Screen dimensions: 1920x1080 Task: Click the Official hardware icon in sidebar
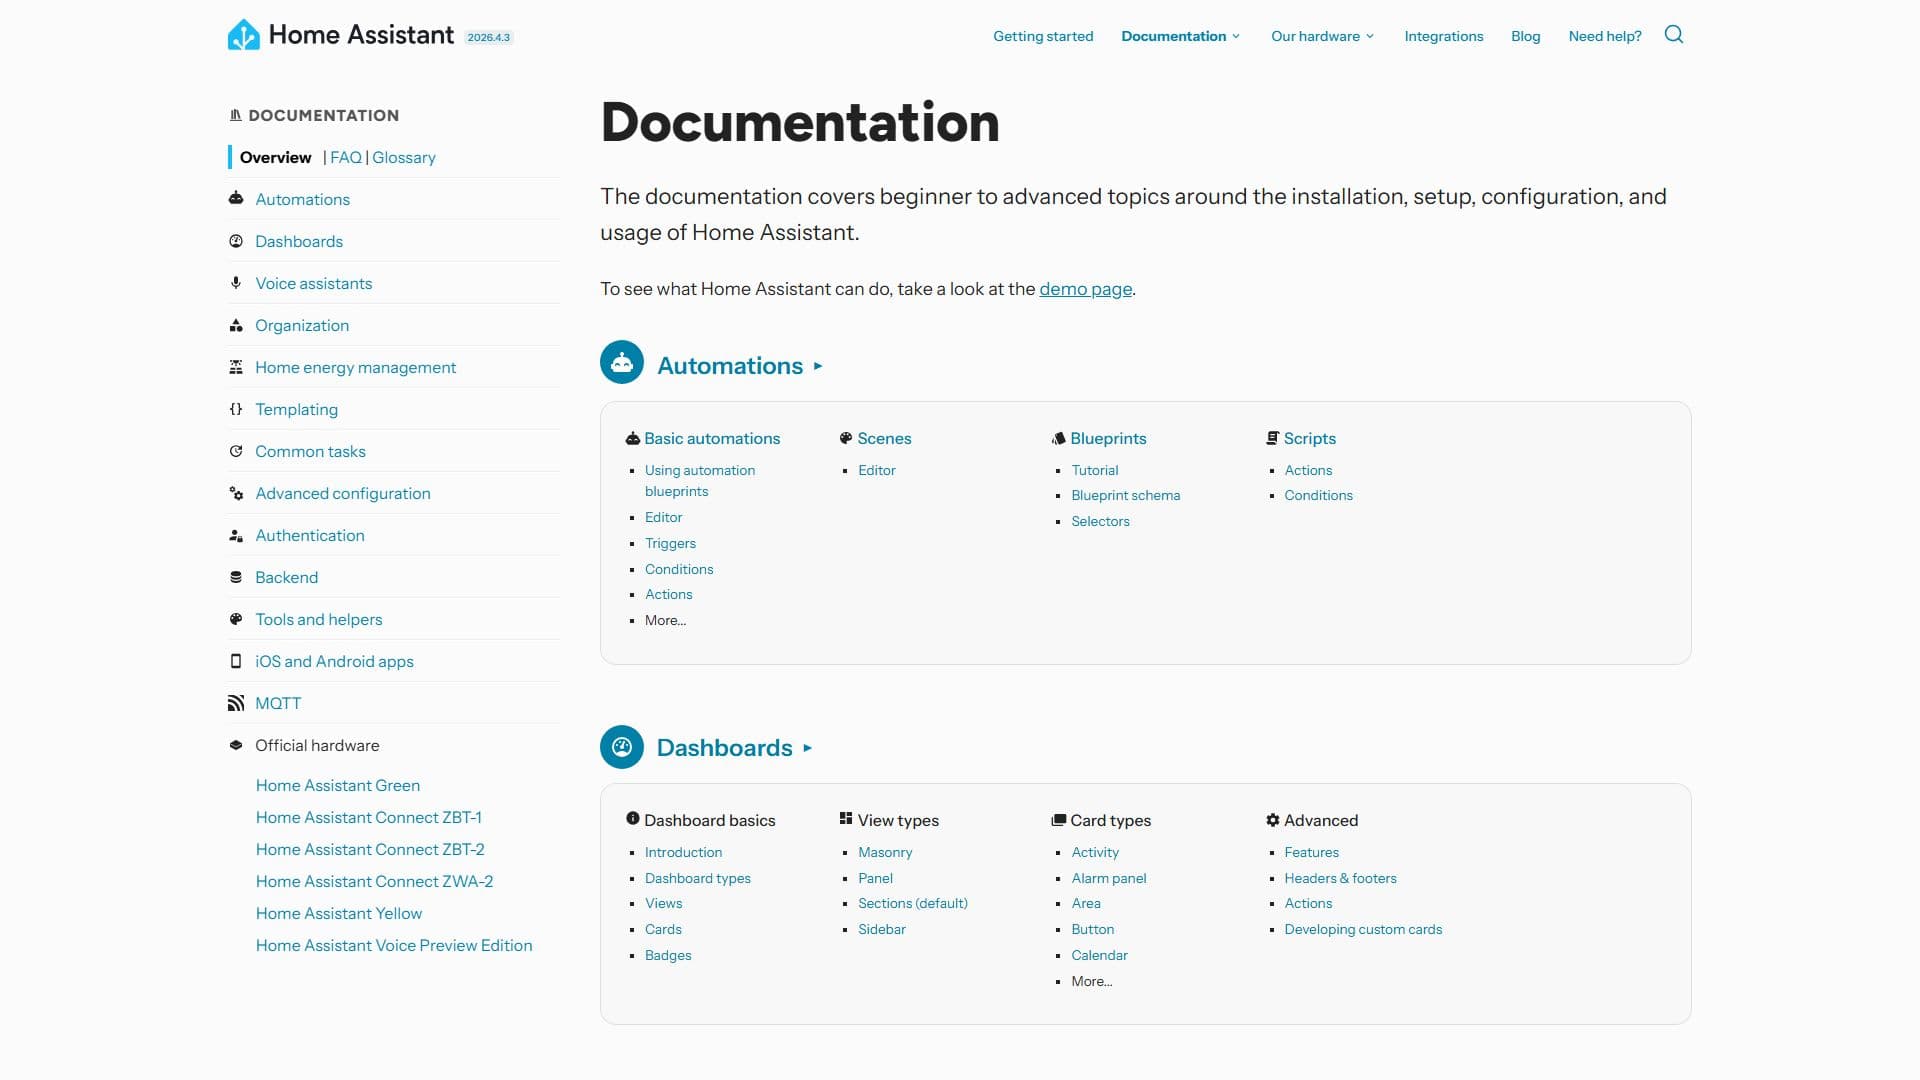[236, 745]
